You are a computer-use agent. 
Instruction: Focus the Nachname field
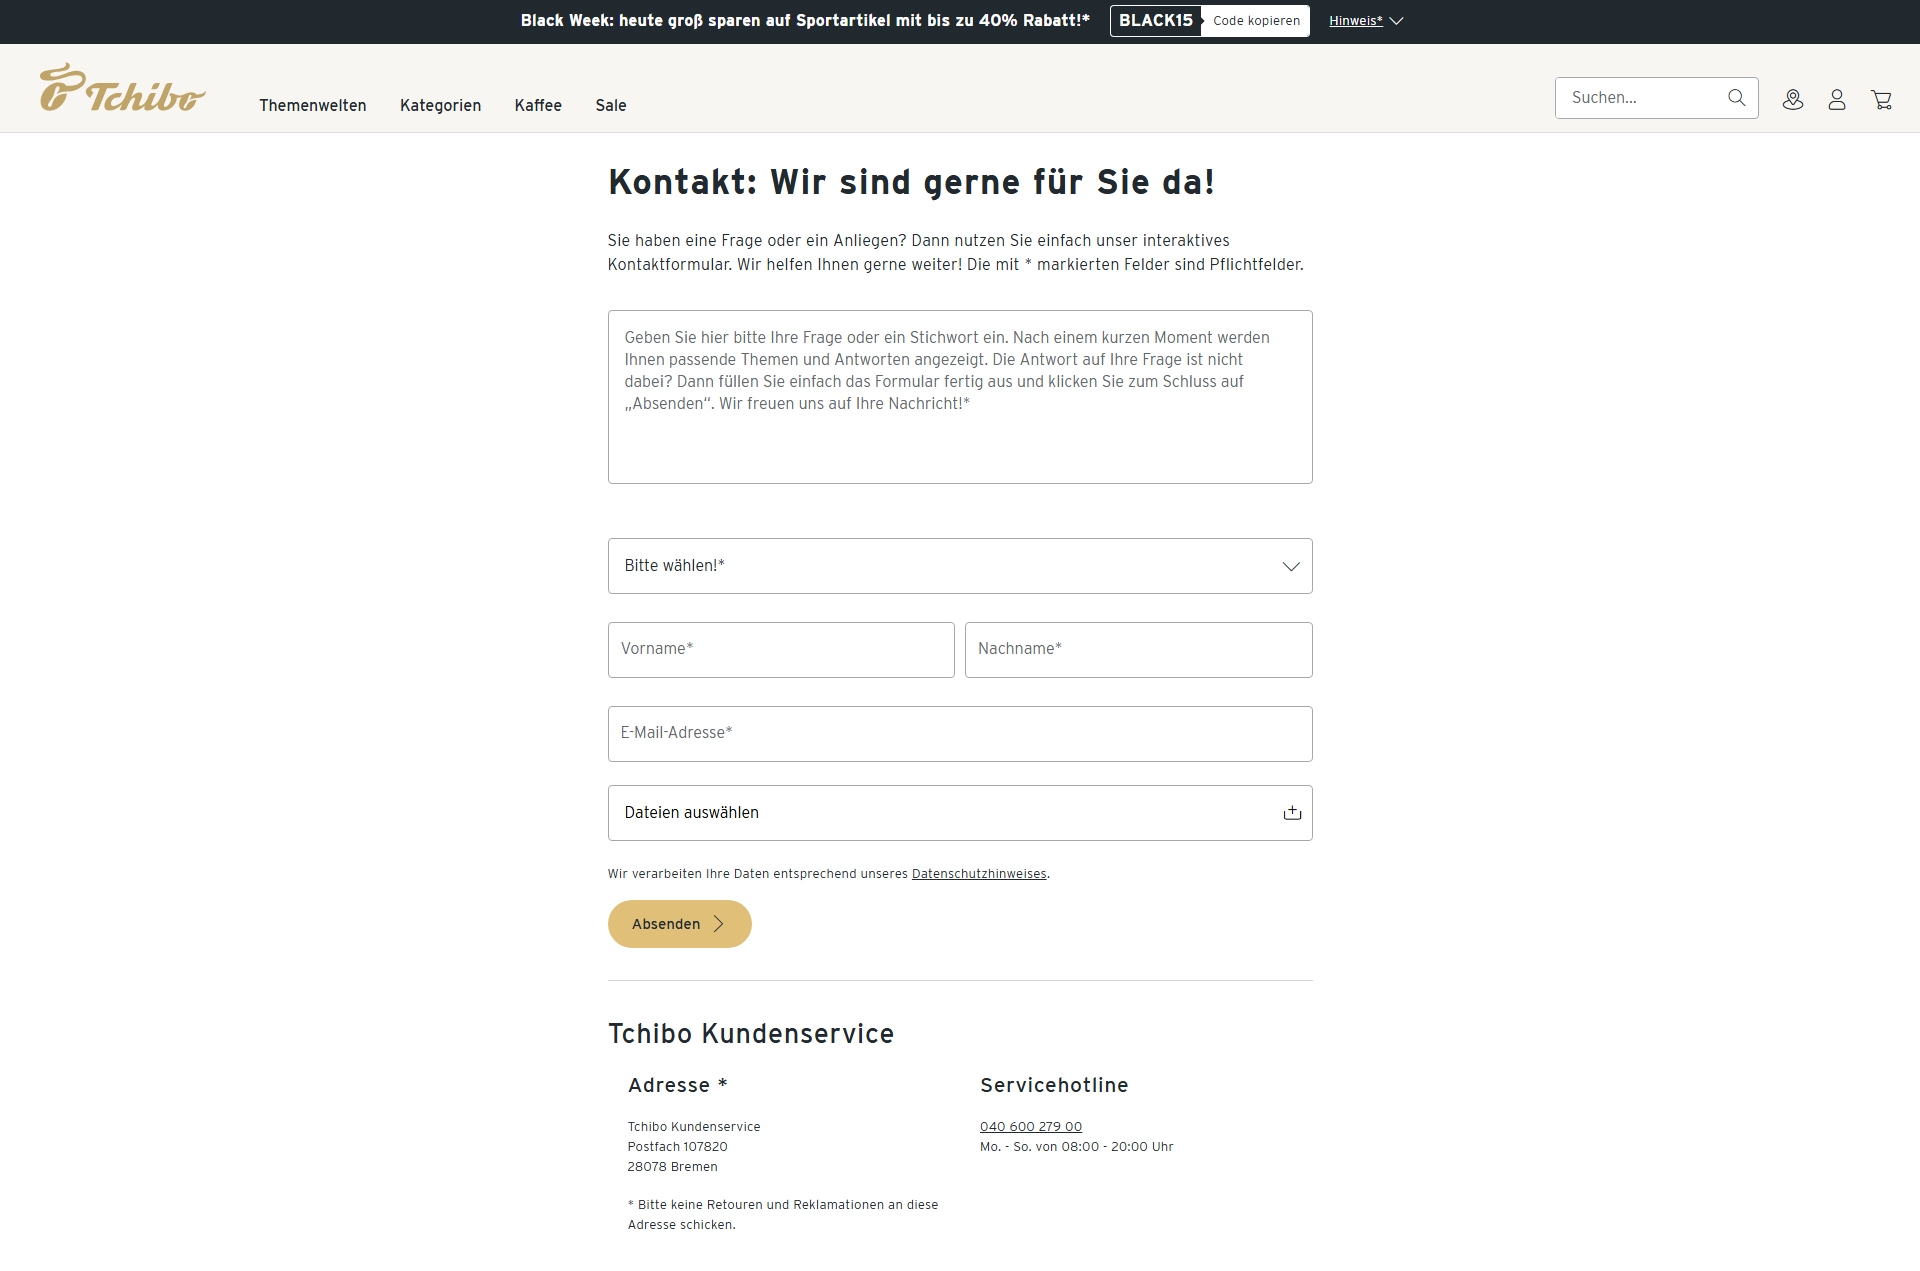point(1139,650)
